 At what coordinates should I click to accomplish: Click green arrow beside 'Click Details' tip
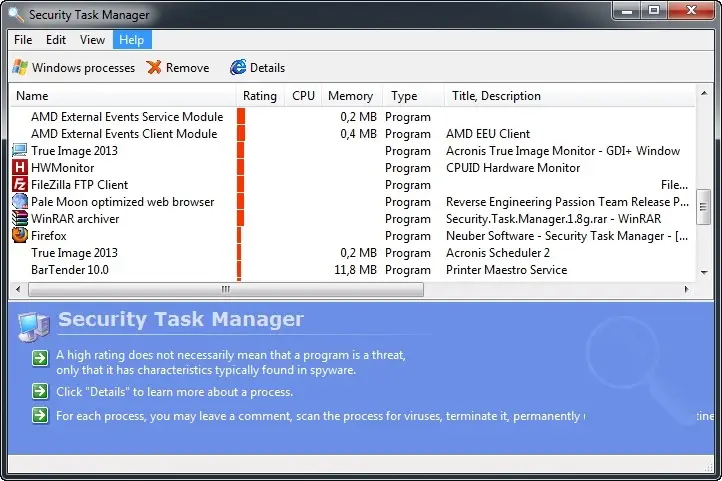[40, 392]
